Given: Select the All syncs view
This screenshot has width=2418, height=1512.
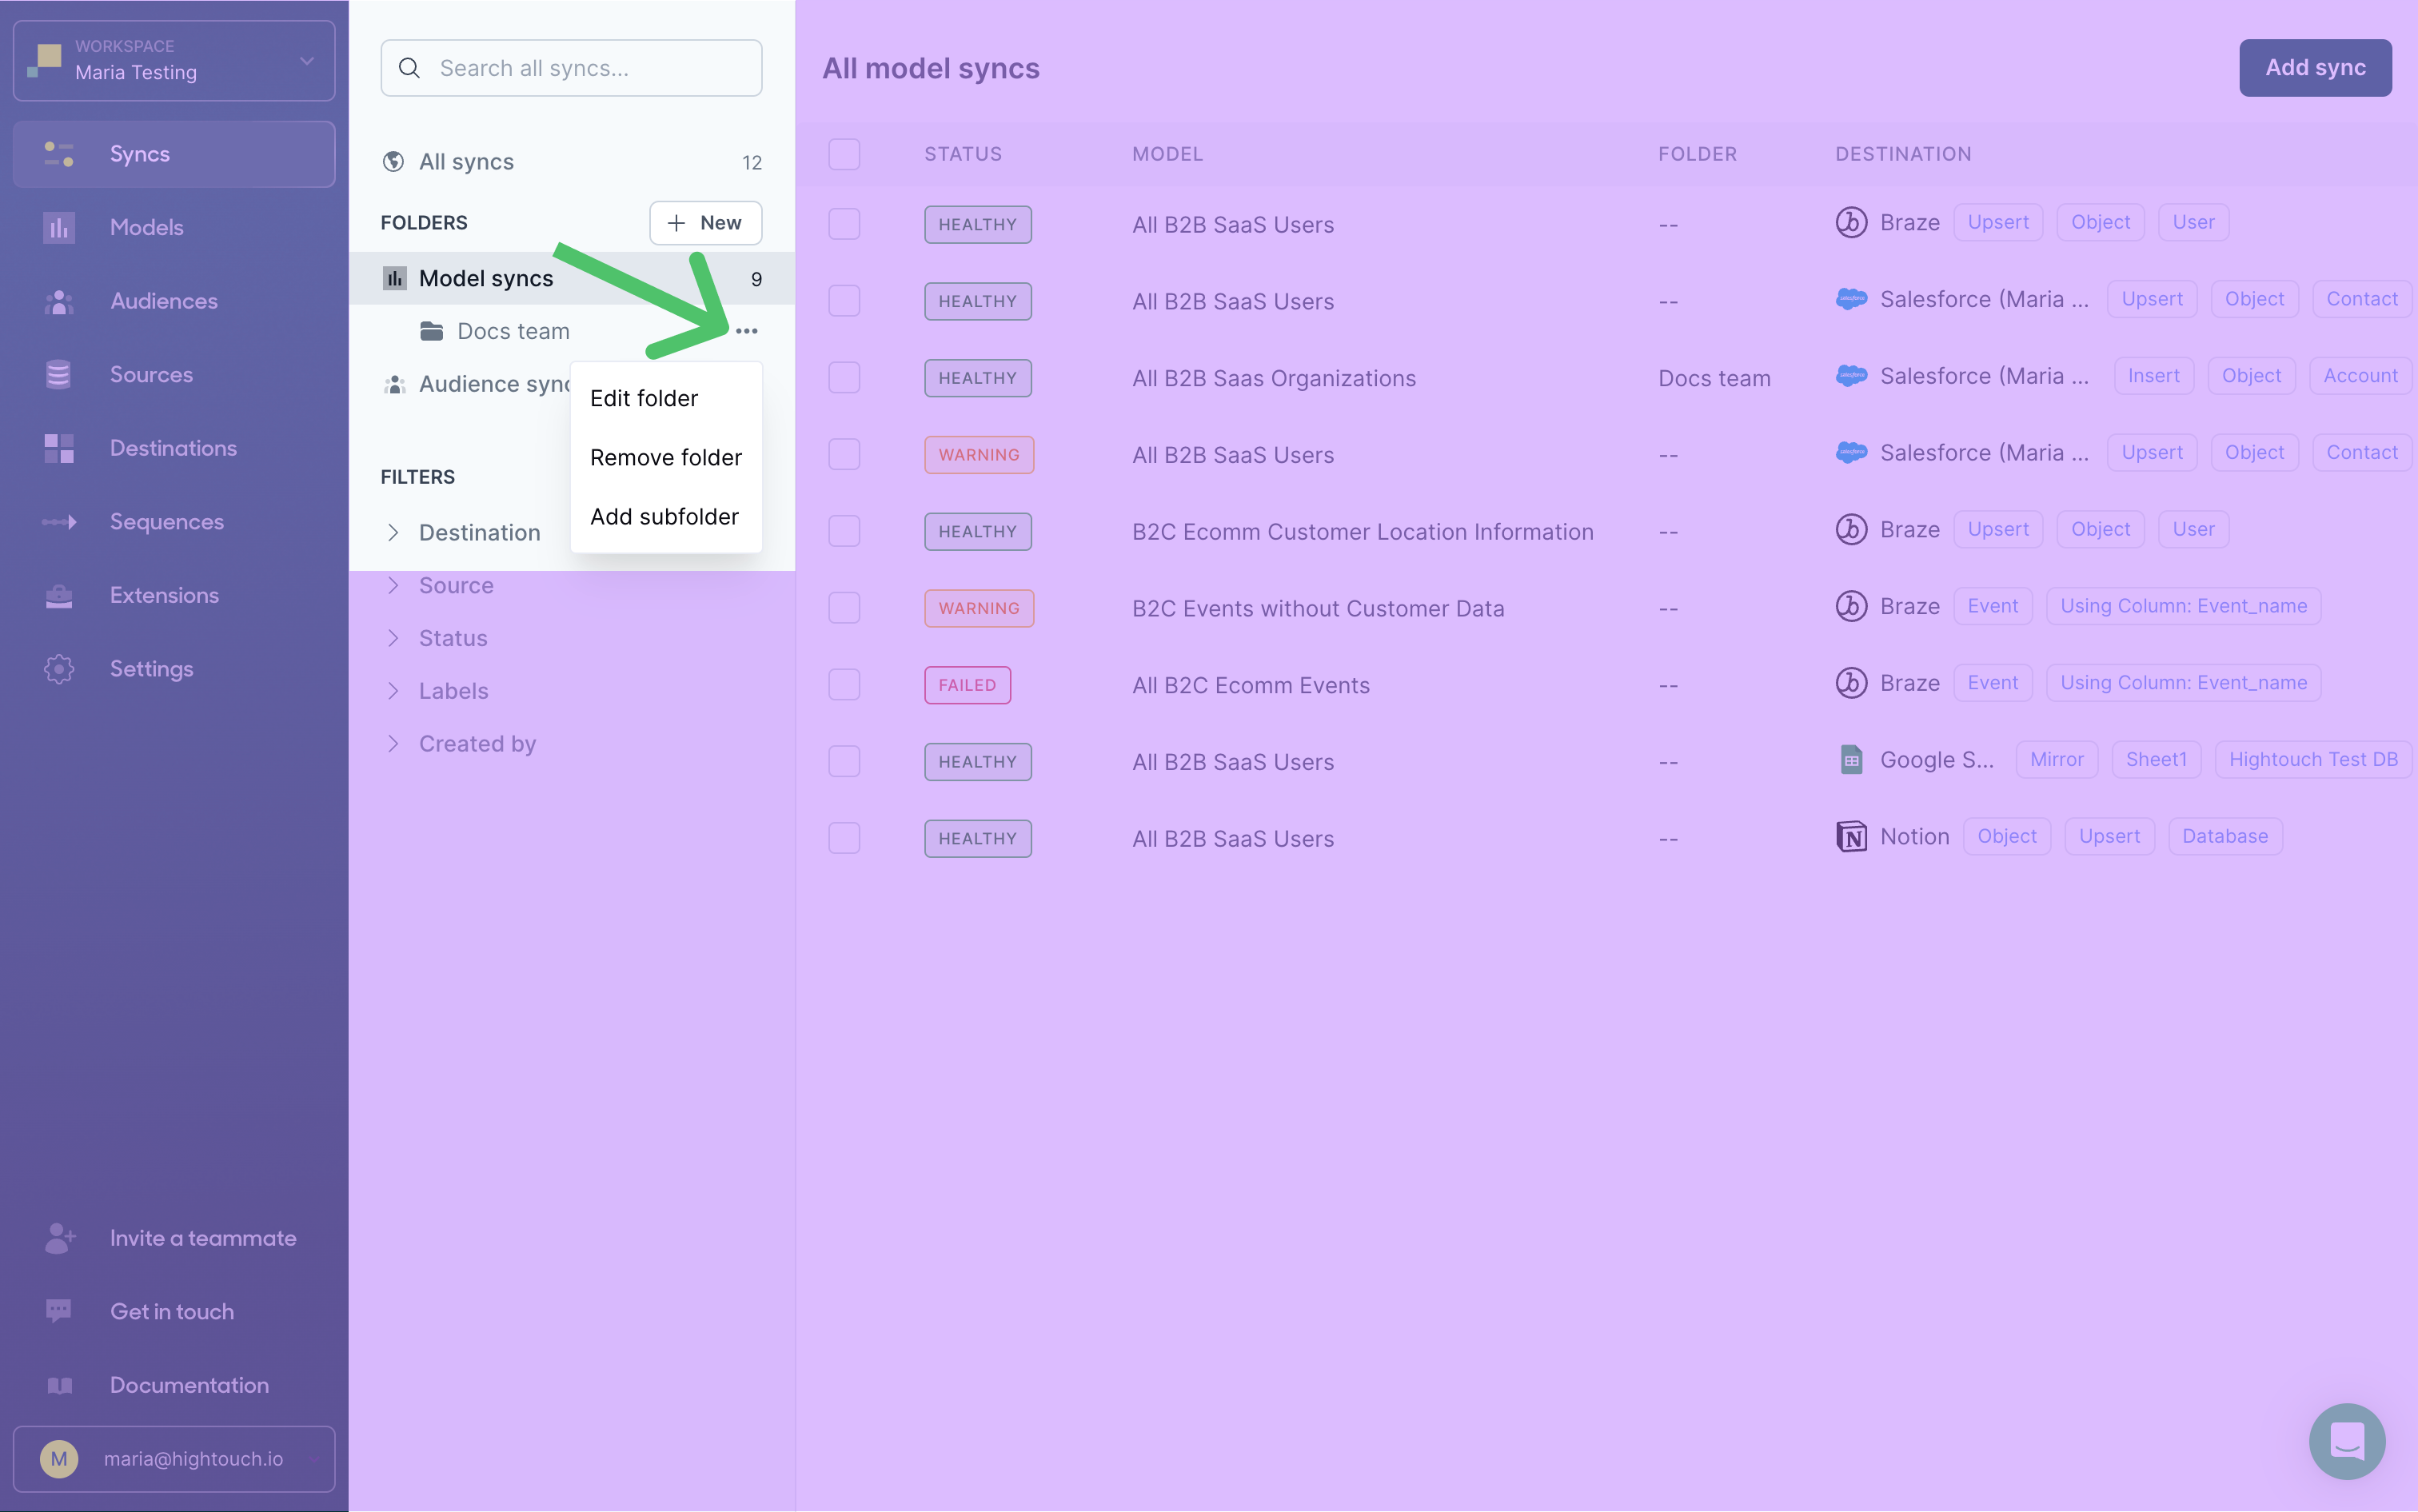Looking at the screenshot, I should coord(572,161).
